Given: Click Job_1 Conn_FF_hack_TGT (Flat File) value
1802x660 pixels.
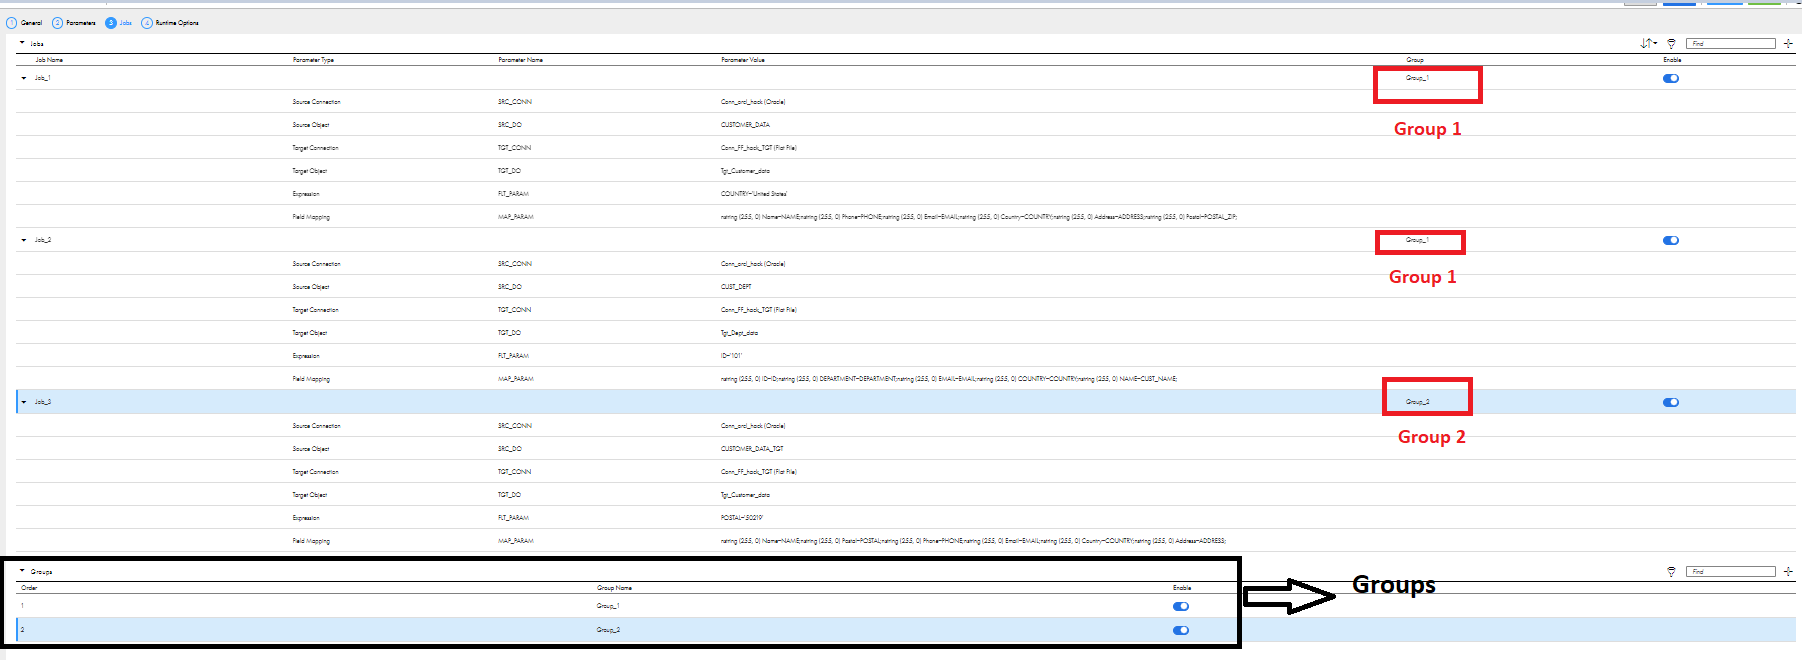Looking at the screenshot, I should [x=759, y=148].
